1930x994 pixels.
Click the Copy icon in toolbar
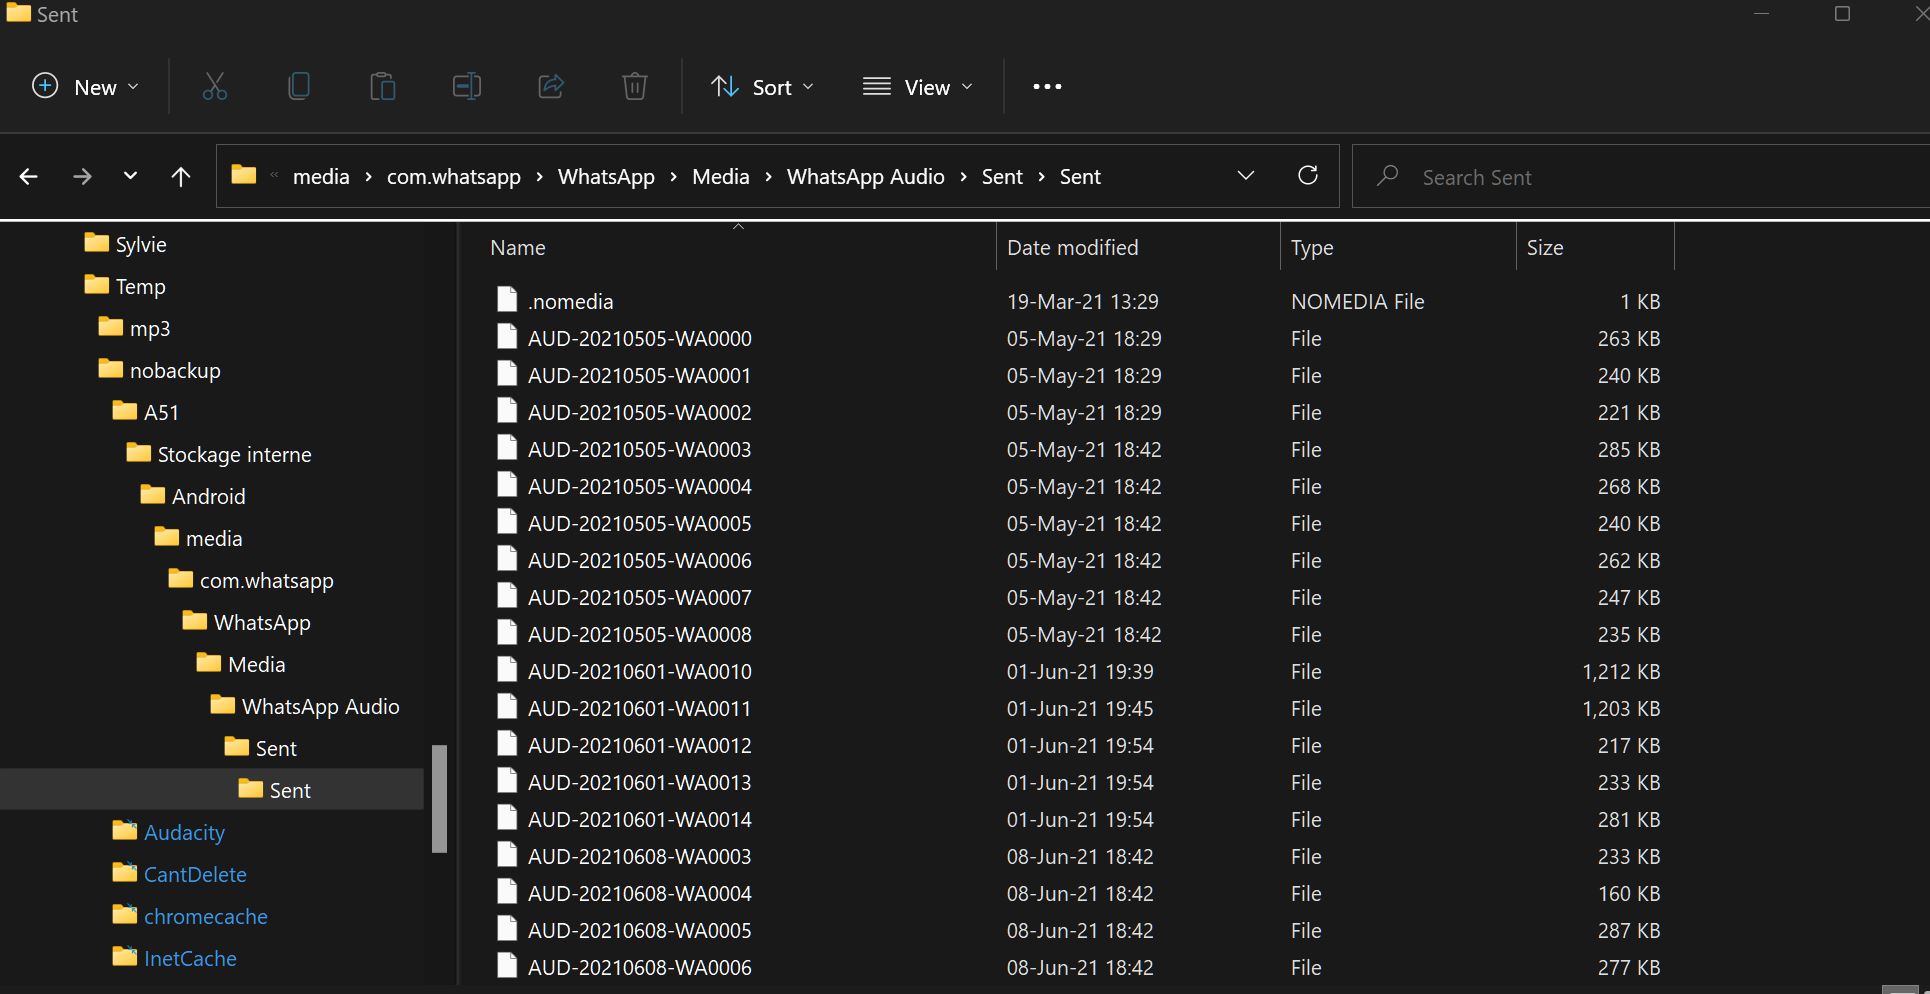pyautogui.click(x=298, y=87)
